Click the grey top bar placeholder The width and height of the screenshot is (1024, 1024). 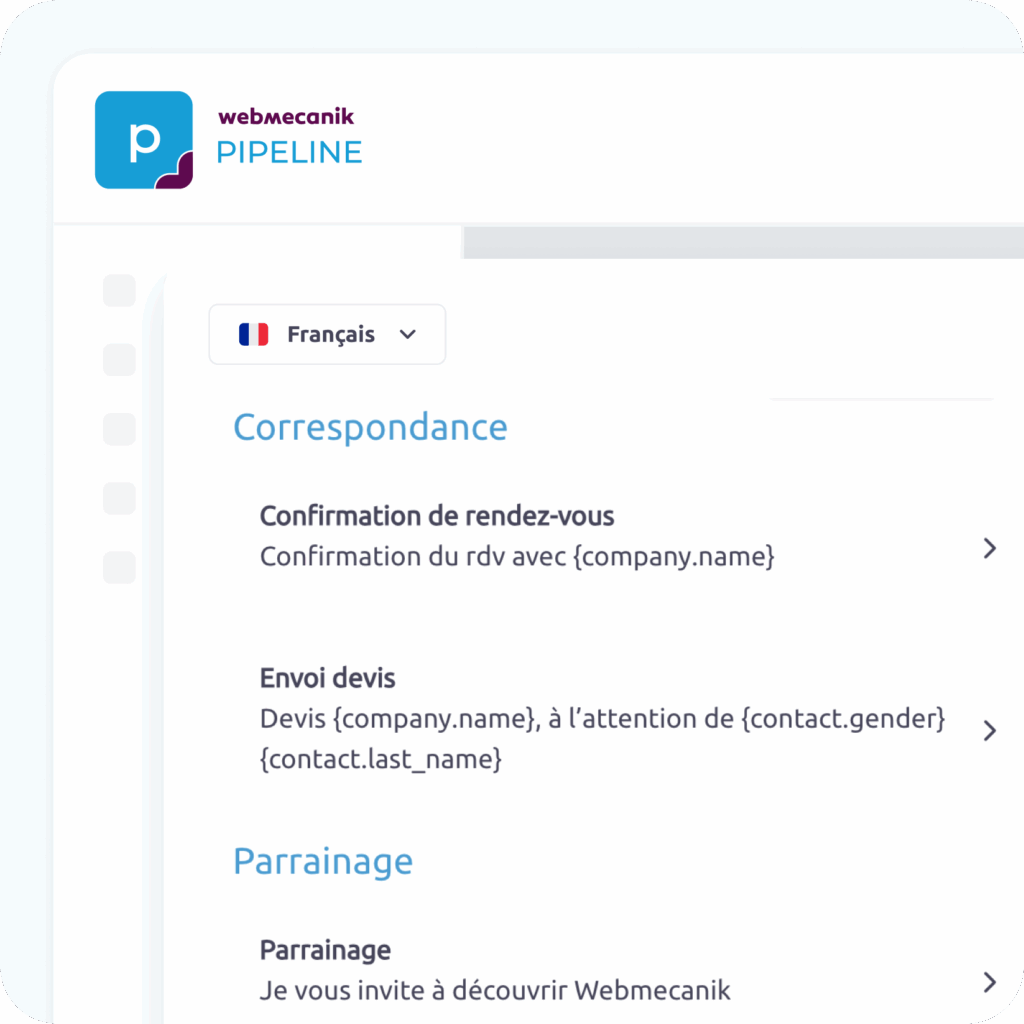pos(742,242)
